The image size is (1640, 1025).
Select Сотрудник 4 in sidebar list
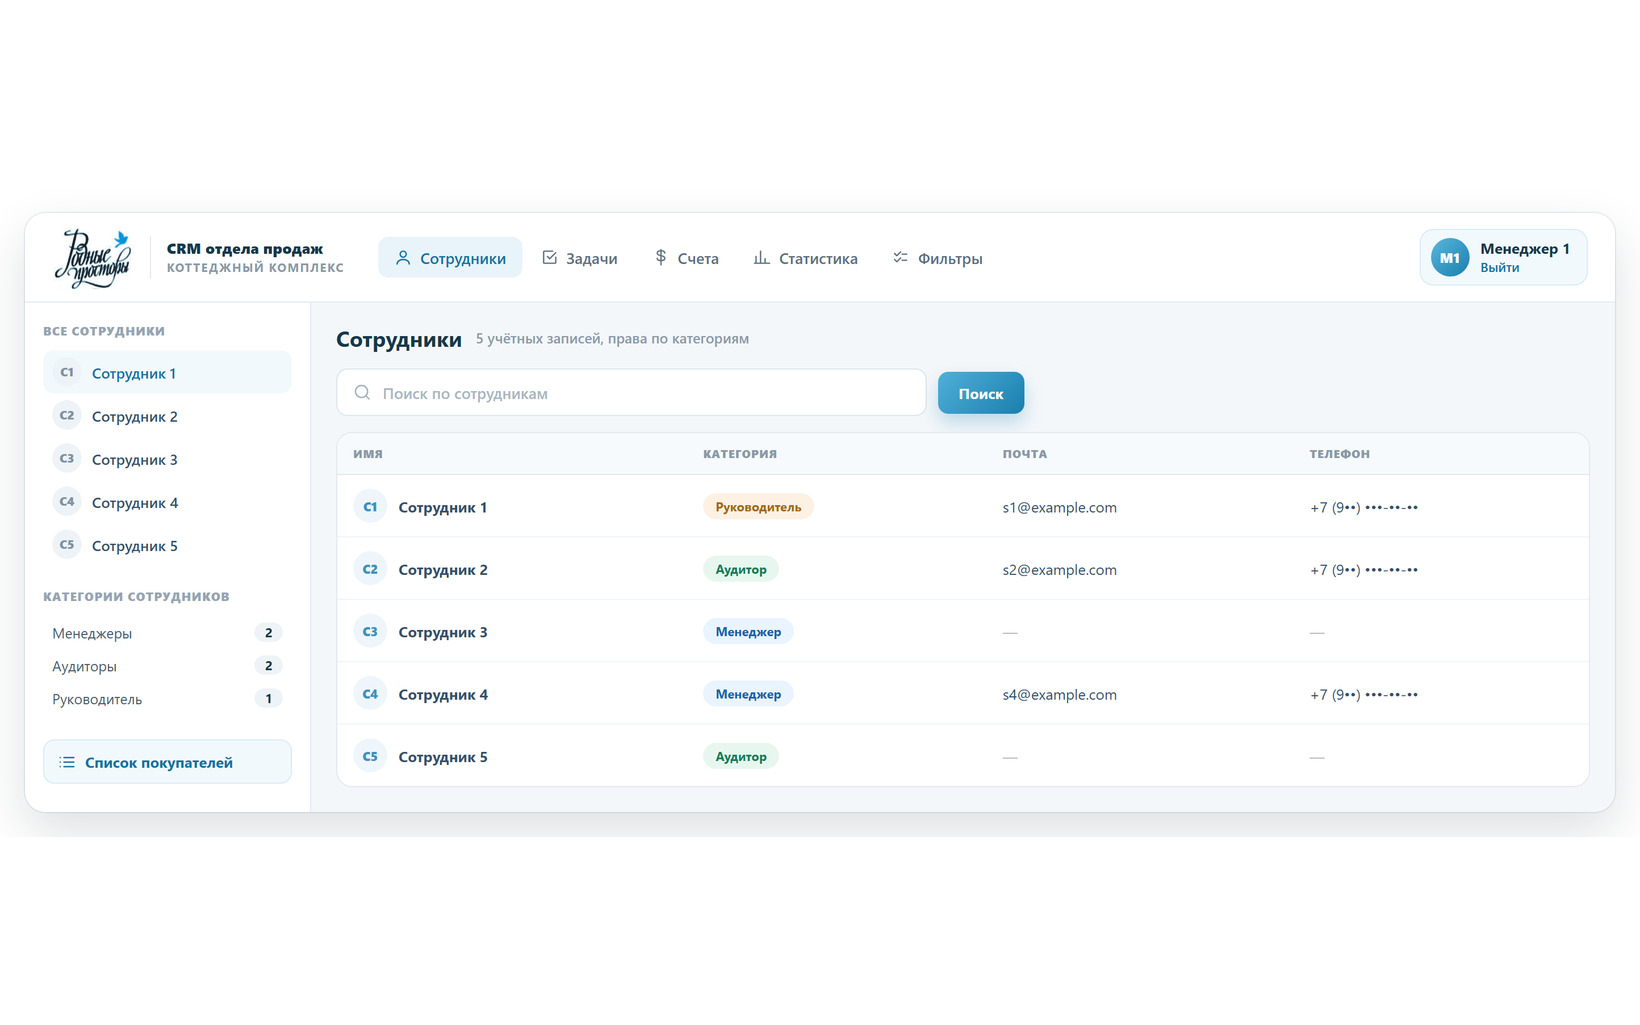[x=167, y=502]
